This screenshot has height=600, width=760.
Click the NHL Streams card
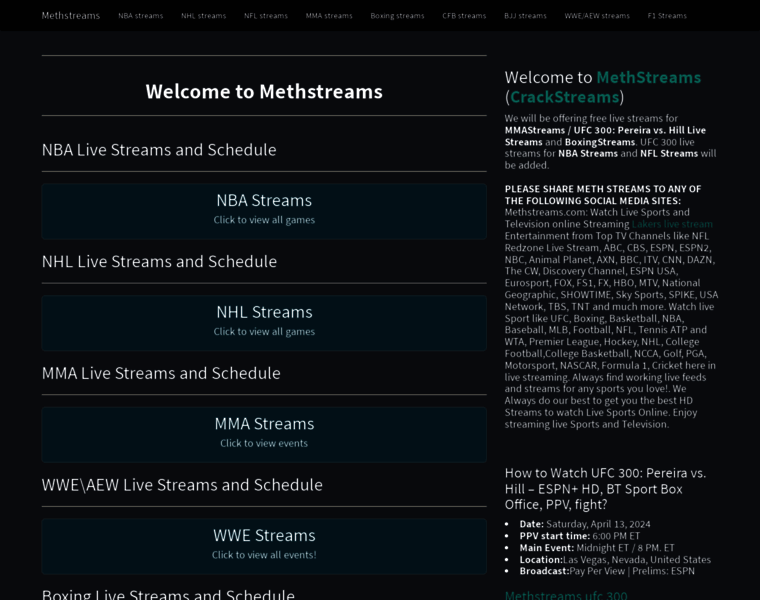click(264, 323)
